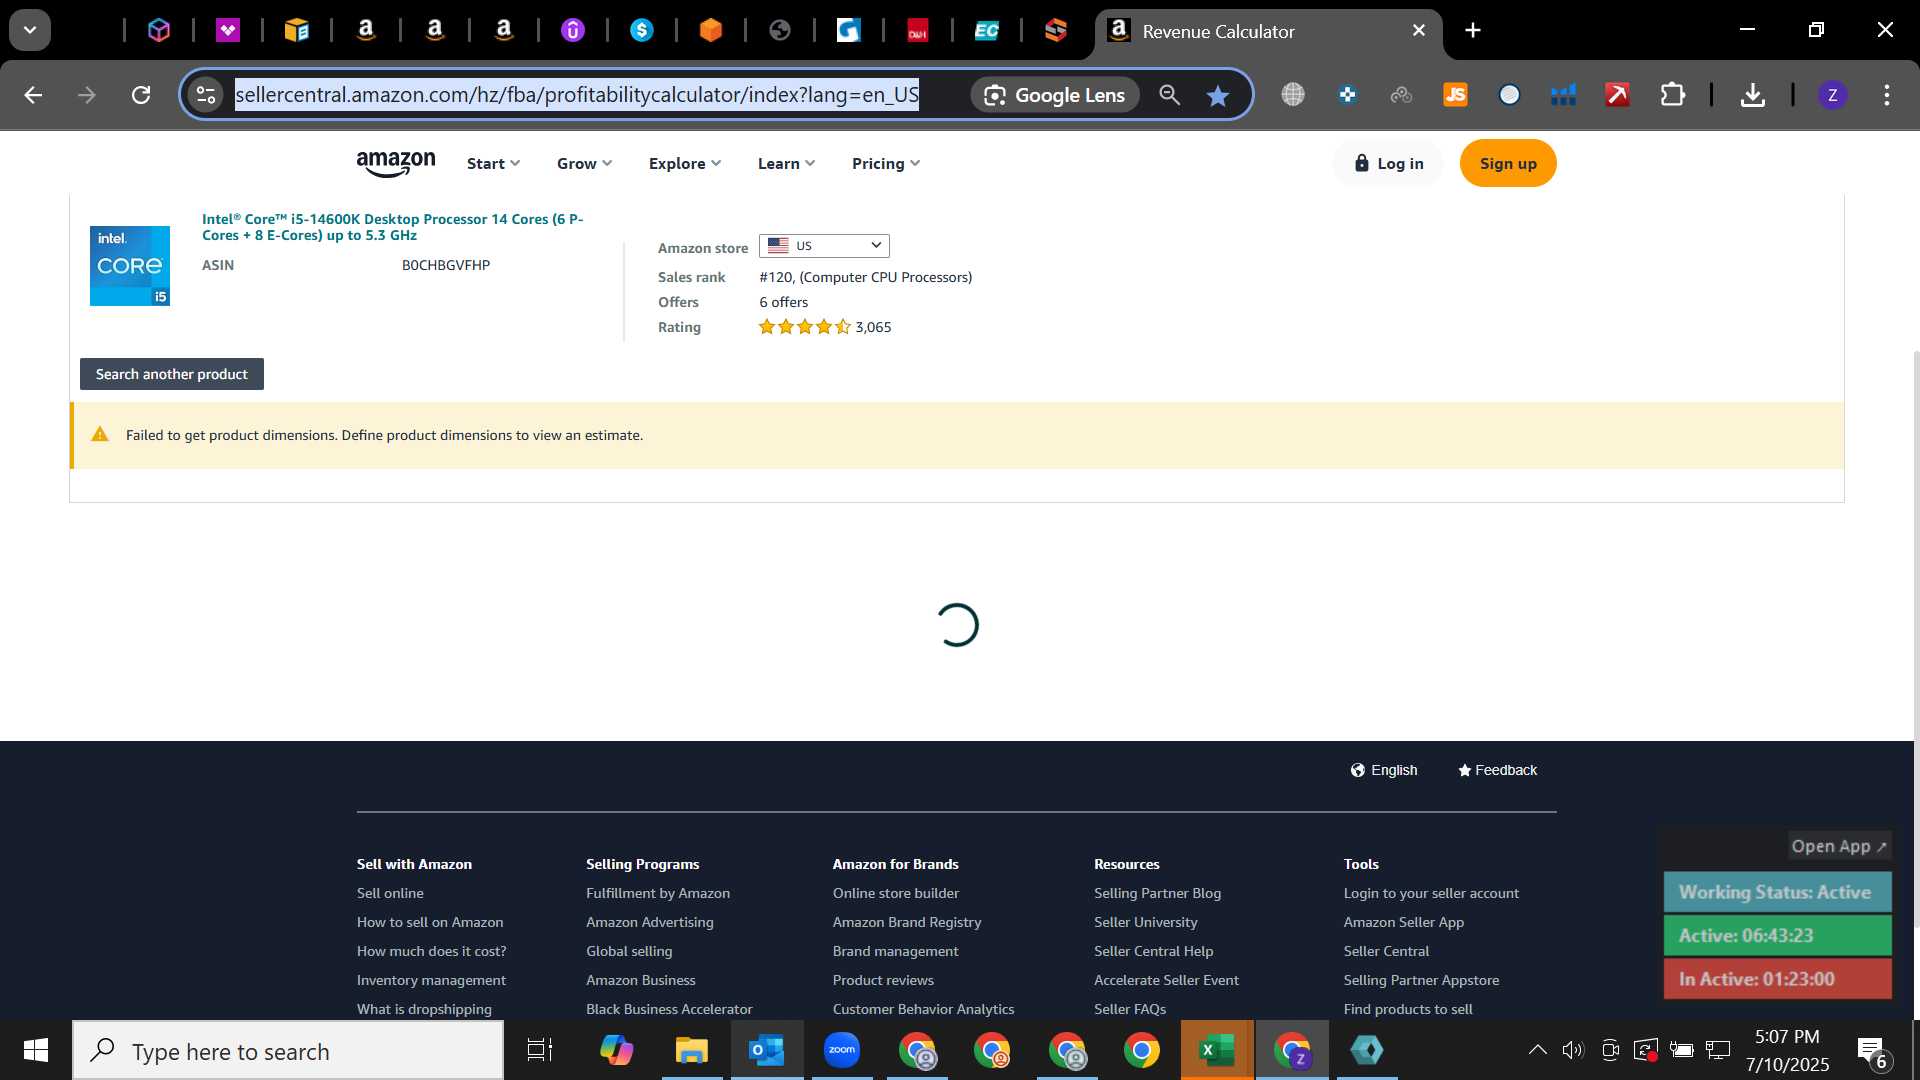Image resolution: width=1920 pixels, height=1080 pixels.
Task: Click the Amazon logo in page header
Action: tap(396, 164)
